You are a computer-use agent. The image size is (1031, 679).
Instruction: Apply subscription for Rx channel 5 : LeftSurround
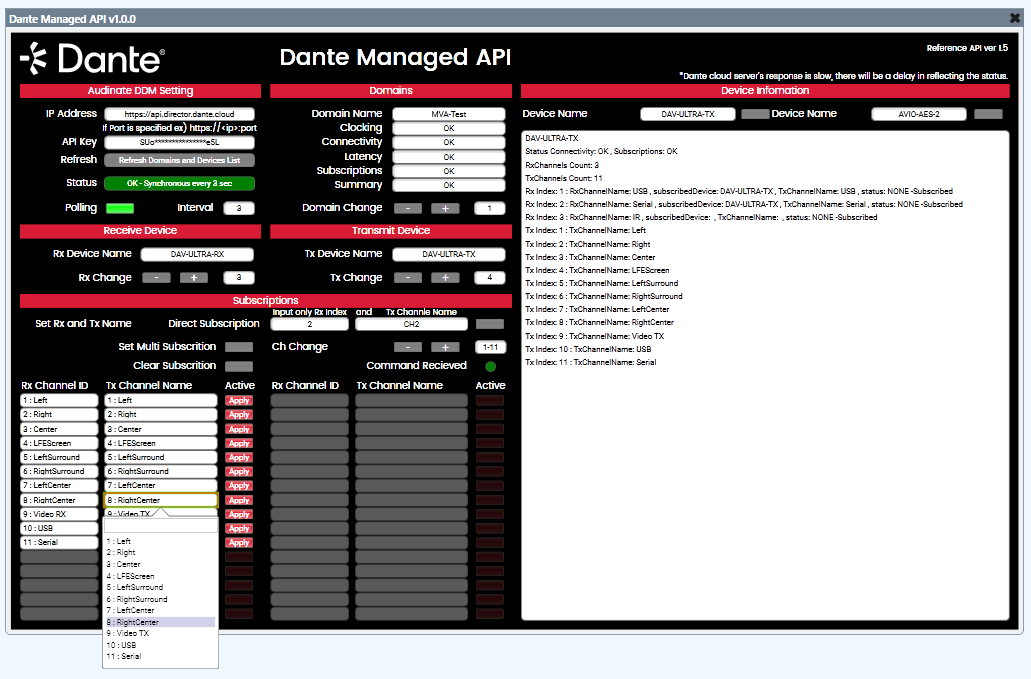coord(239,457)
